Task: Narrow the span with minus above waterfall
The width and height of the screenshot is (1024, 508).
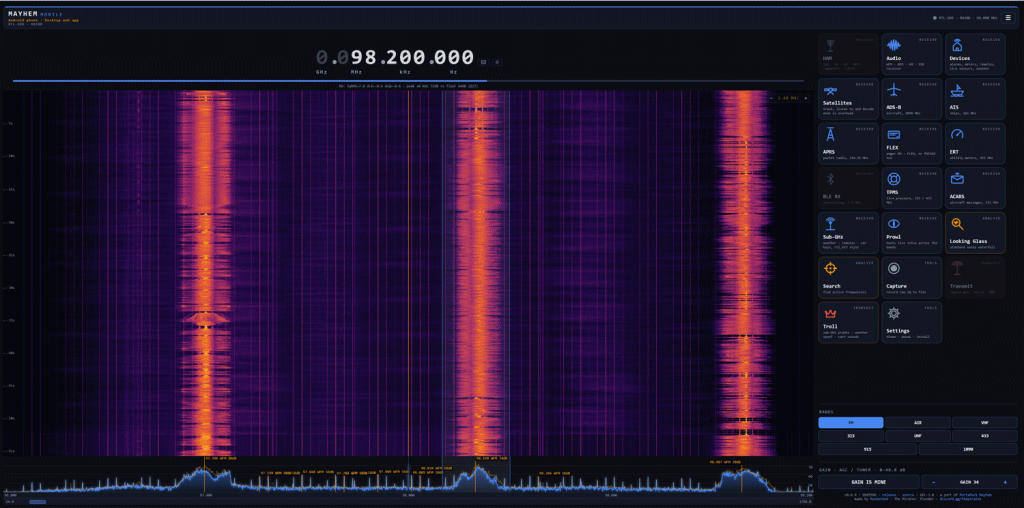Action: tap(771, 98)
